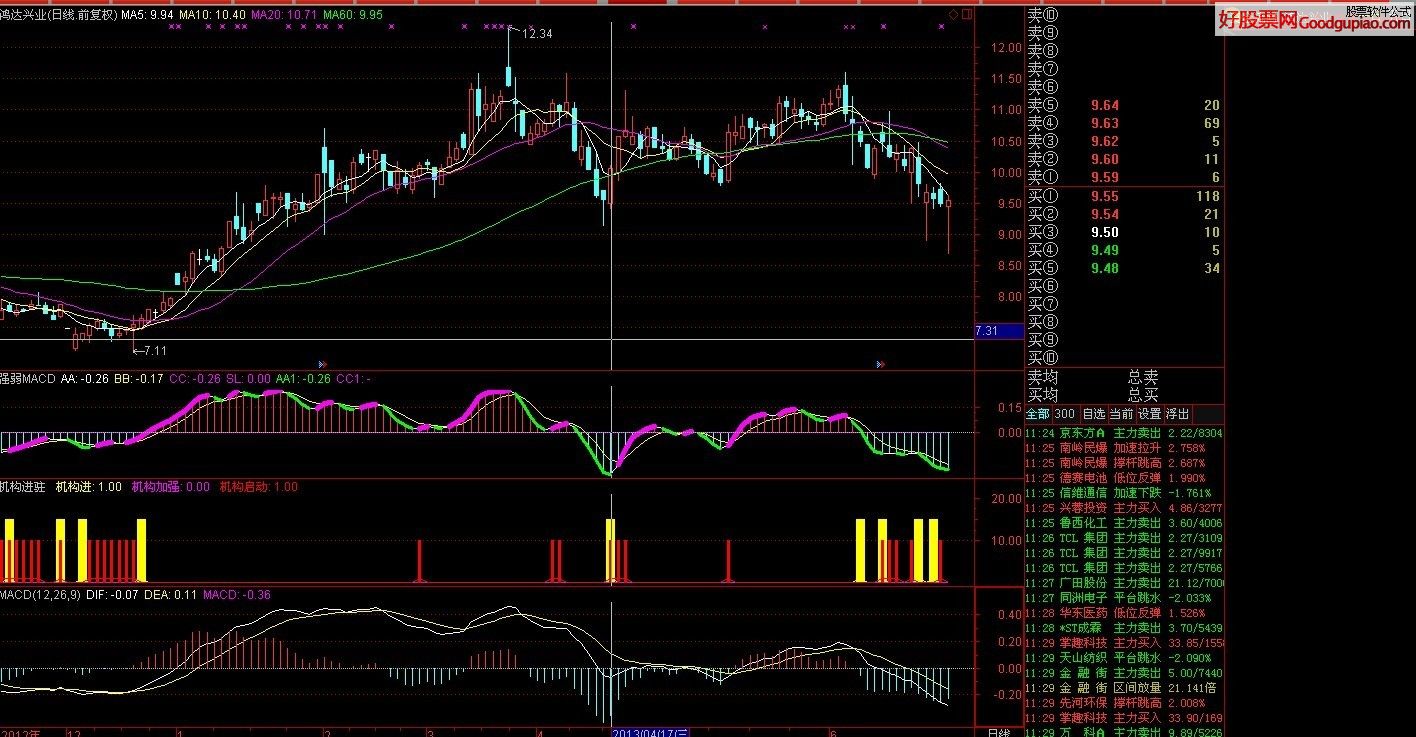This screenshot has width=1416, height=737.
Task: Select the 买④ row priced 9.49
Action: [1125, 250]
